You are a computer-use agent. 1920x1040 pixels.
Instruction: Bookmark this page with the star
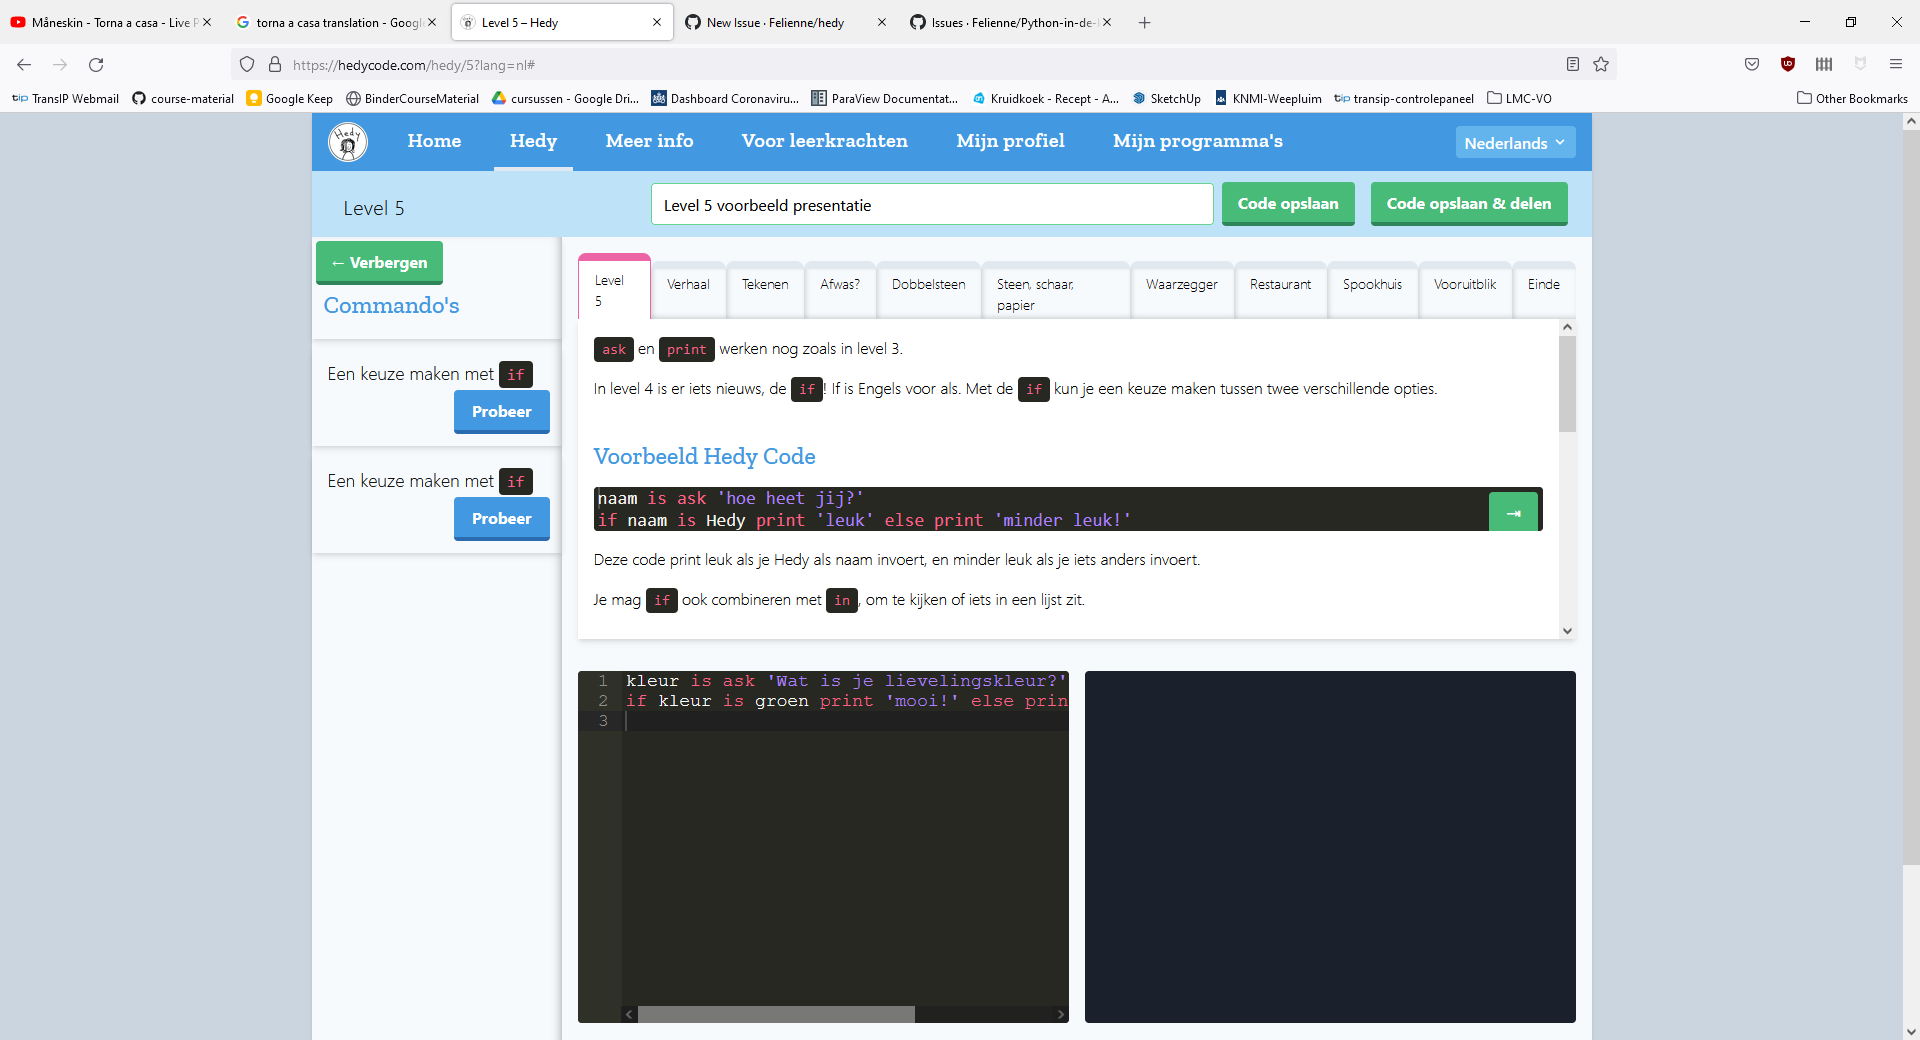(x=1601, y=64)
